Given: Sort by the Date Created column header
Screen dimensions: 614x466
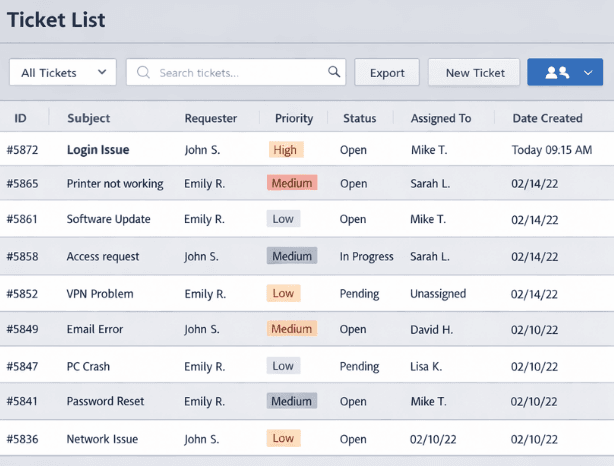Looking at the screenshot, I should tap(547, 118).
